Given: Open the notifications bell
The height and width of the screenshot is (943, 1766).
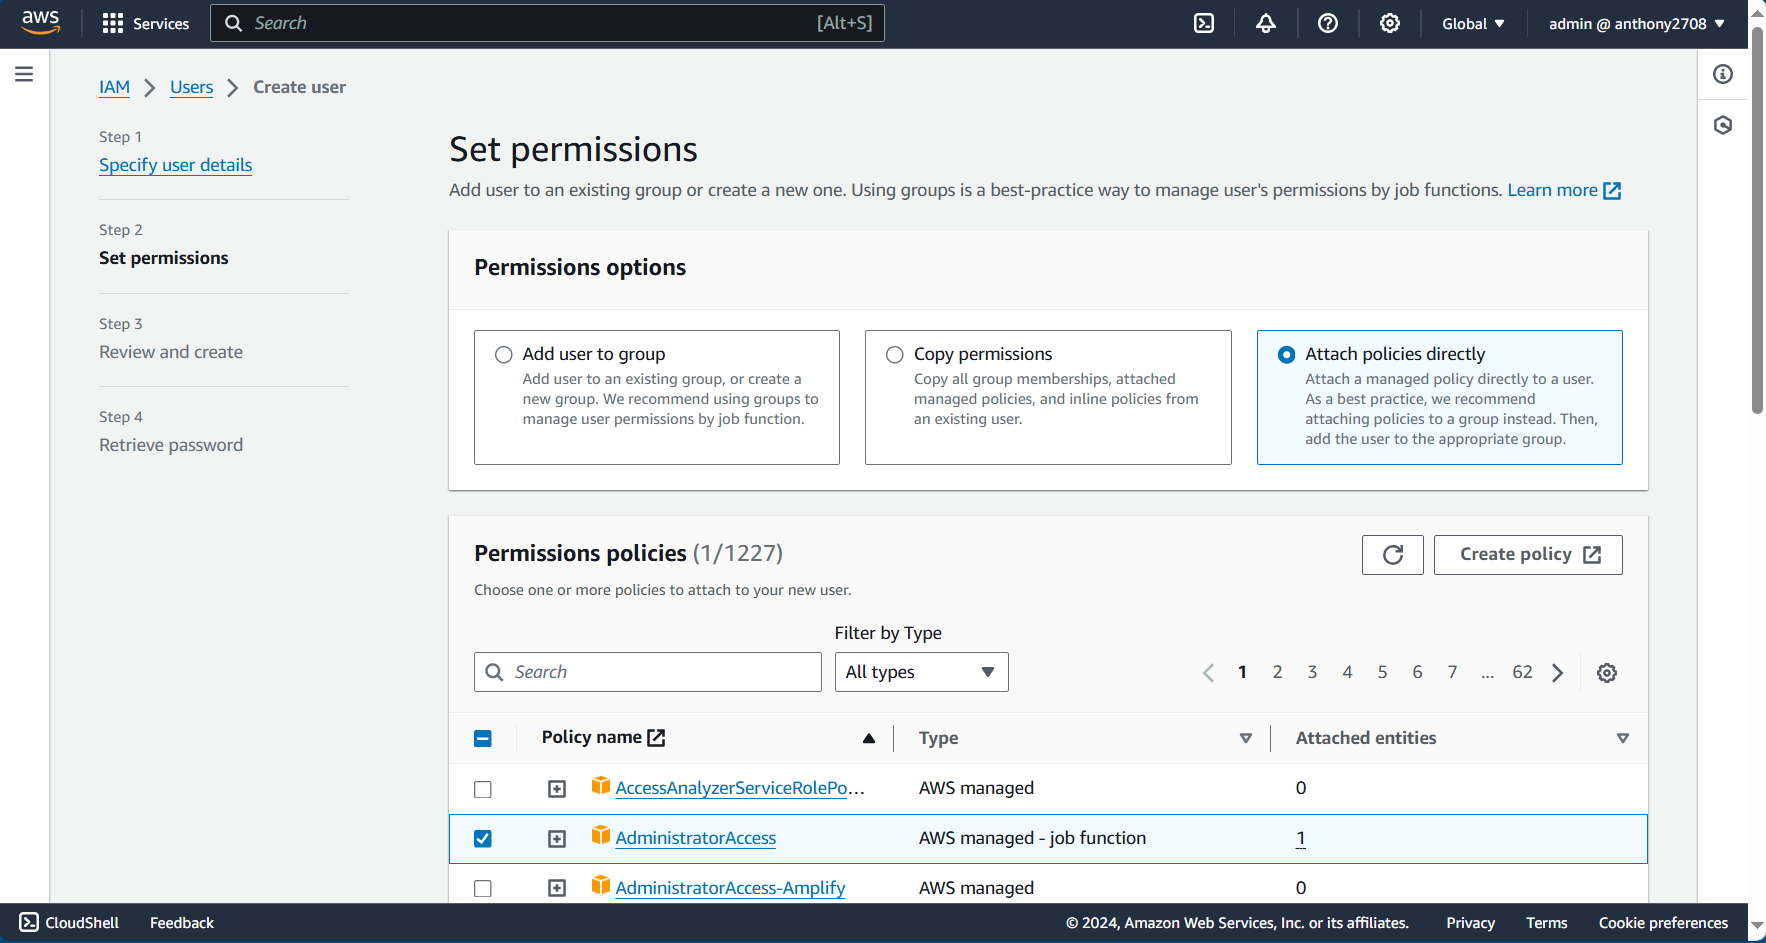Looking at the screenshot, I should pos(1266,23).
